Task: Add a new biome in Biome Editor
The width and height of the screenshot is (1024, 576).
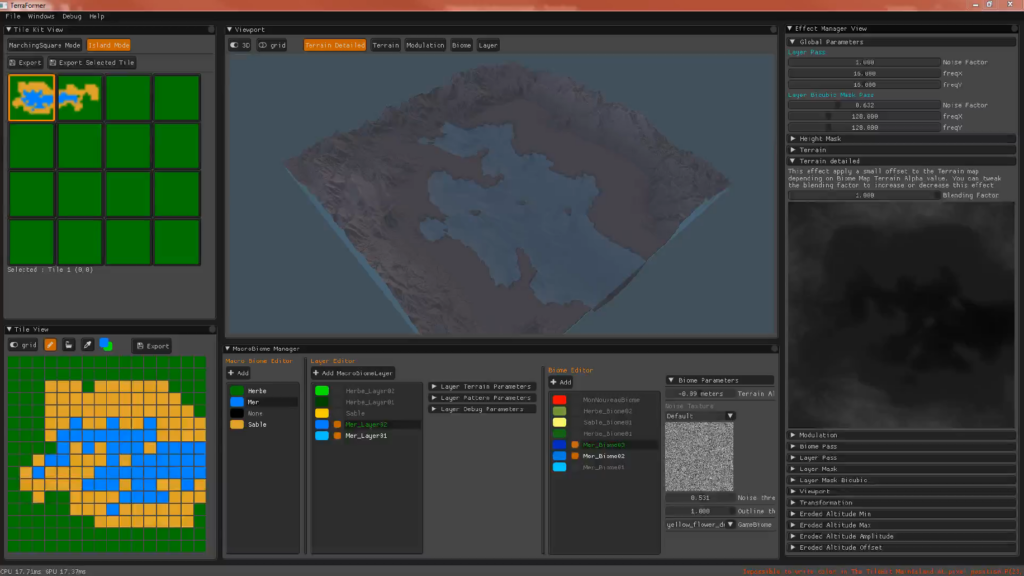Action: point(560,382)
